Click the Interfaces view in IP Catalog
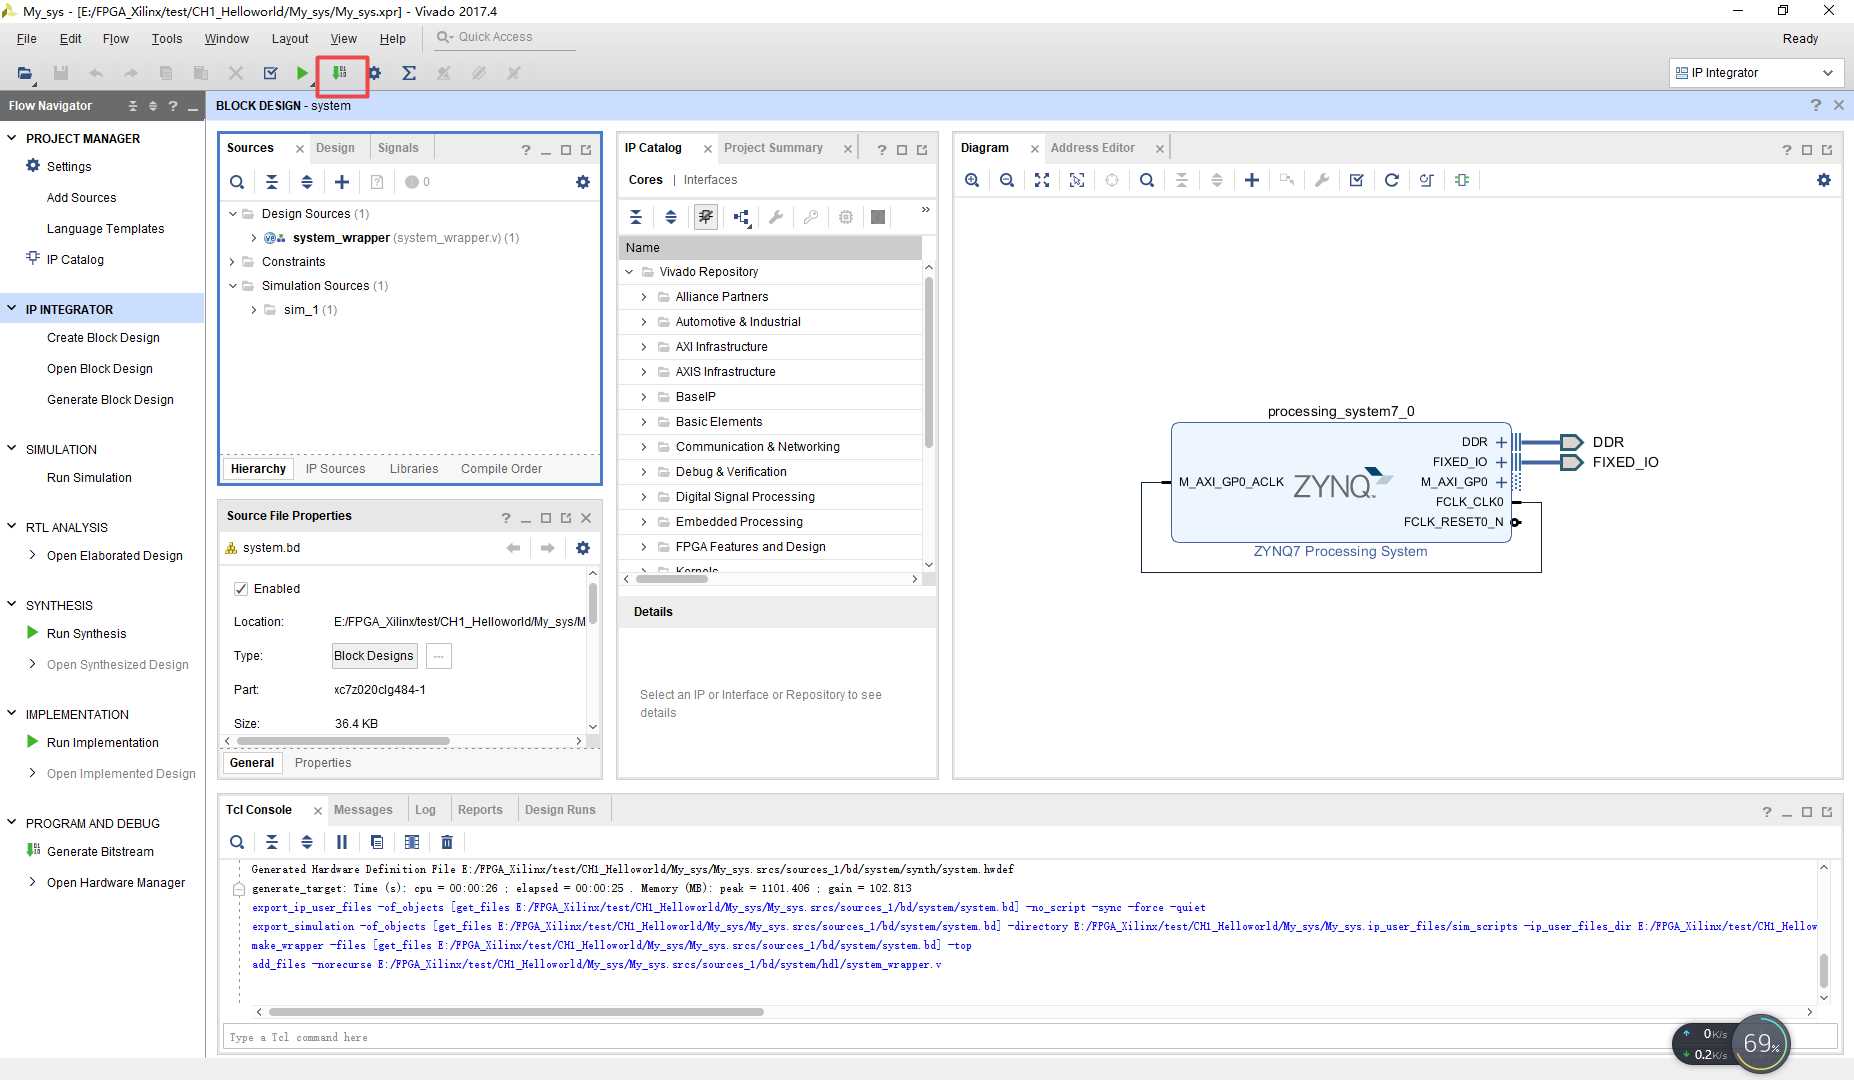This screenshot has height=1080, width=1854. [x=710, y=180]
